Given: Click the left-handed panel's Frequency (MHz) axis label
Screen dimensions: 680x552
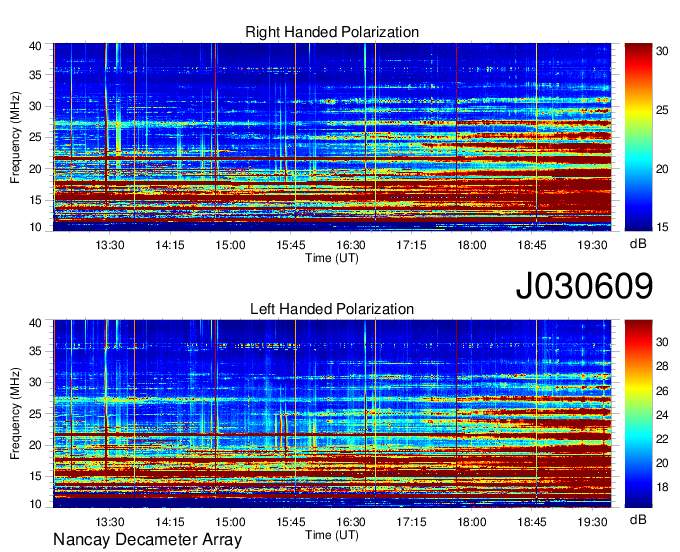Looking at the screenshot, I should pyautogui.click(x=15, y=413).
